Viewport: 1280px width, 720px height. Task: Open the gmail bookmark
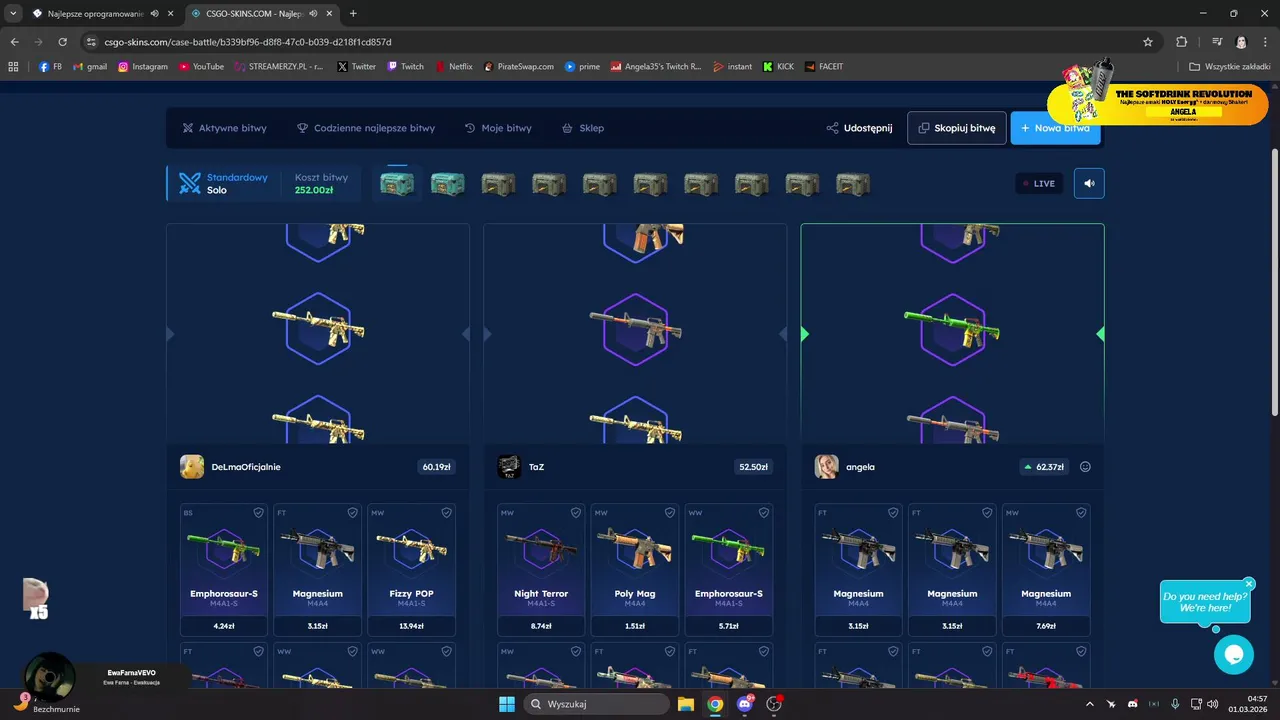(x=90, y=66)
